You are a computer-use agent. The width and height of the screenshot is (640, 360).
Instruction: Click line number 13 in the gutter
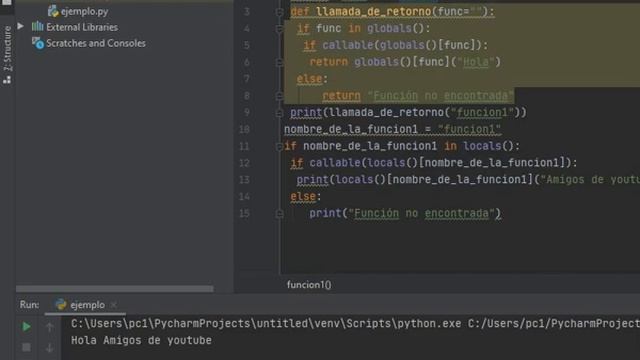tap(244, 180)
